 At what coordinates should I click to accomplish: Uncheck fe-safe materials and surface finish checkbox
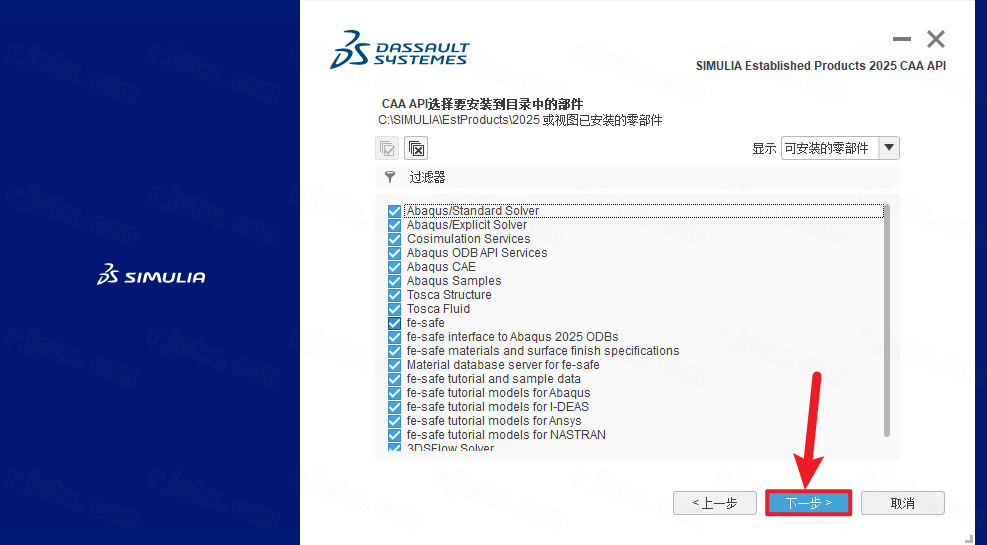click(395, 351)
